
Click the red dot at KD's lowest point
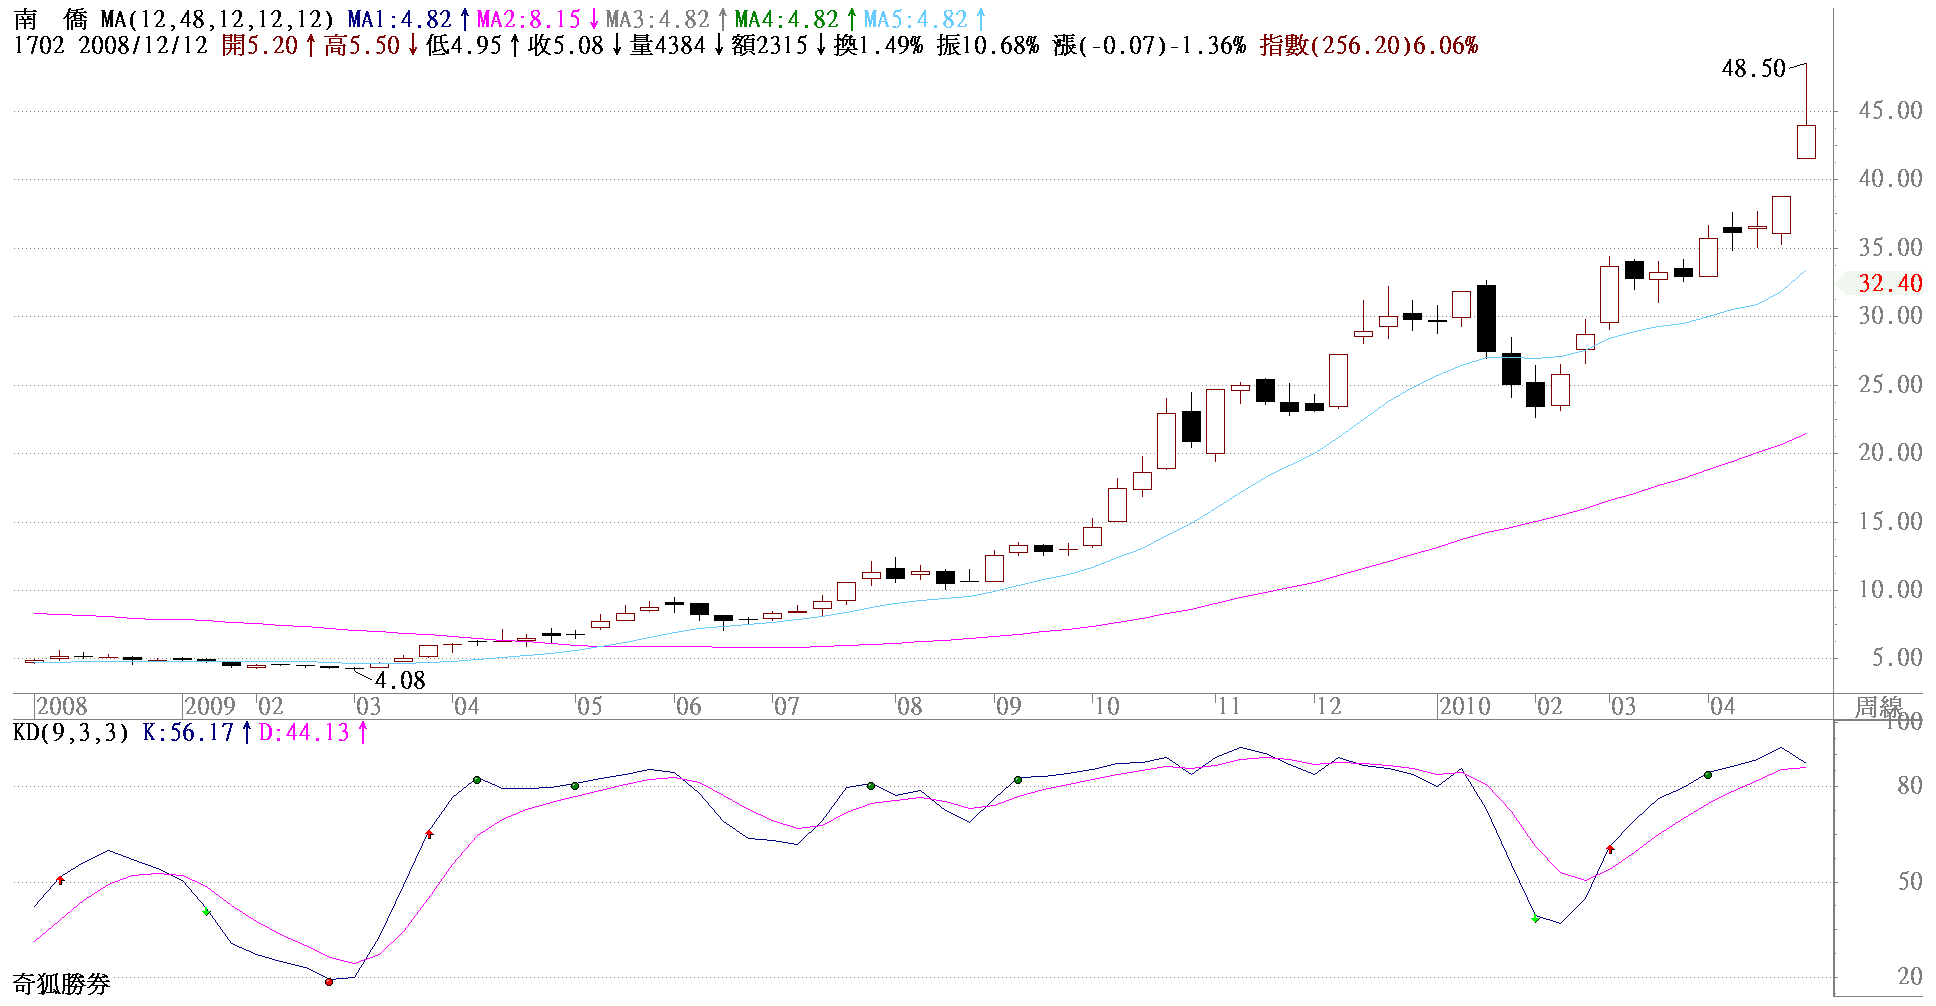click(x=329, y=982)
